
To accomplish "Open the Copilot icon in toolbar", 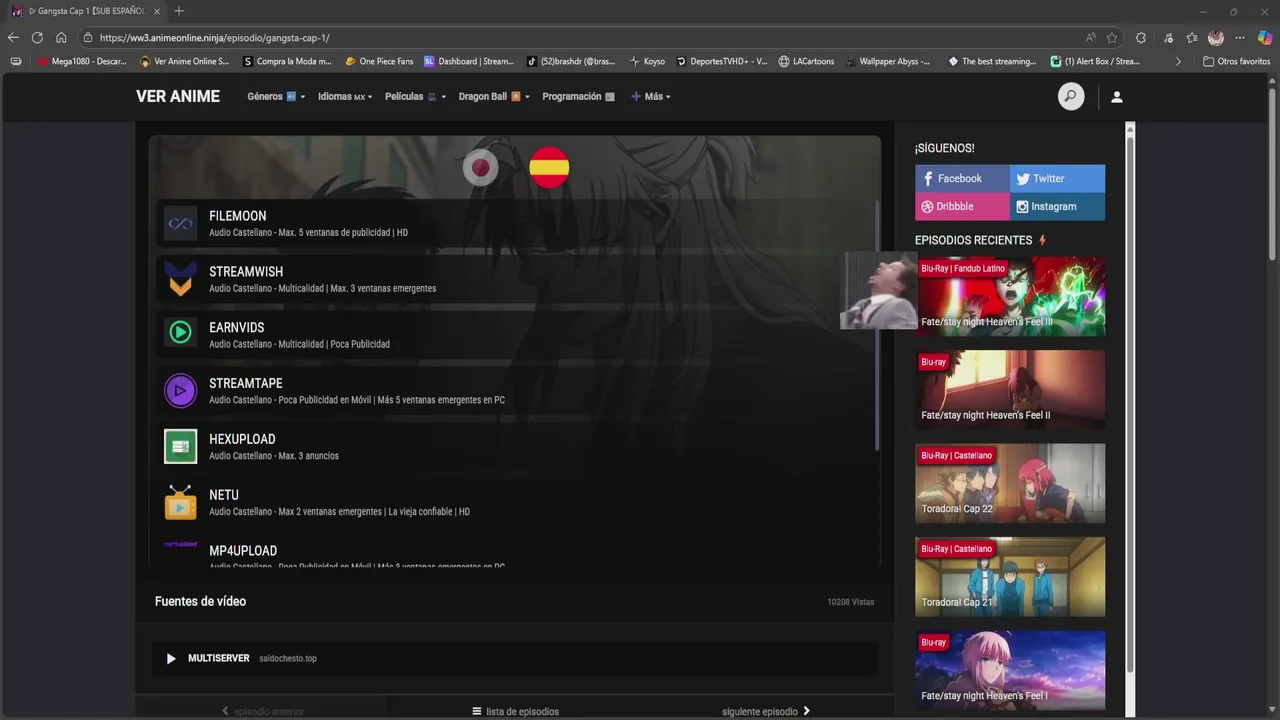I will point(1265,37).
